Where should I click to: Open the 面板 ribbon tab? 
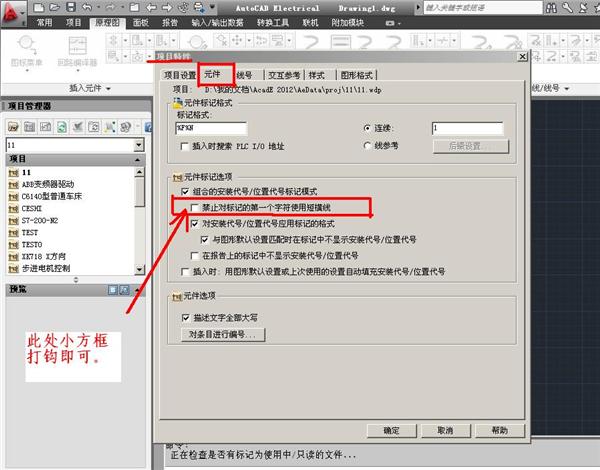pos(141,23)
